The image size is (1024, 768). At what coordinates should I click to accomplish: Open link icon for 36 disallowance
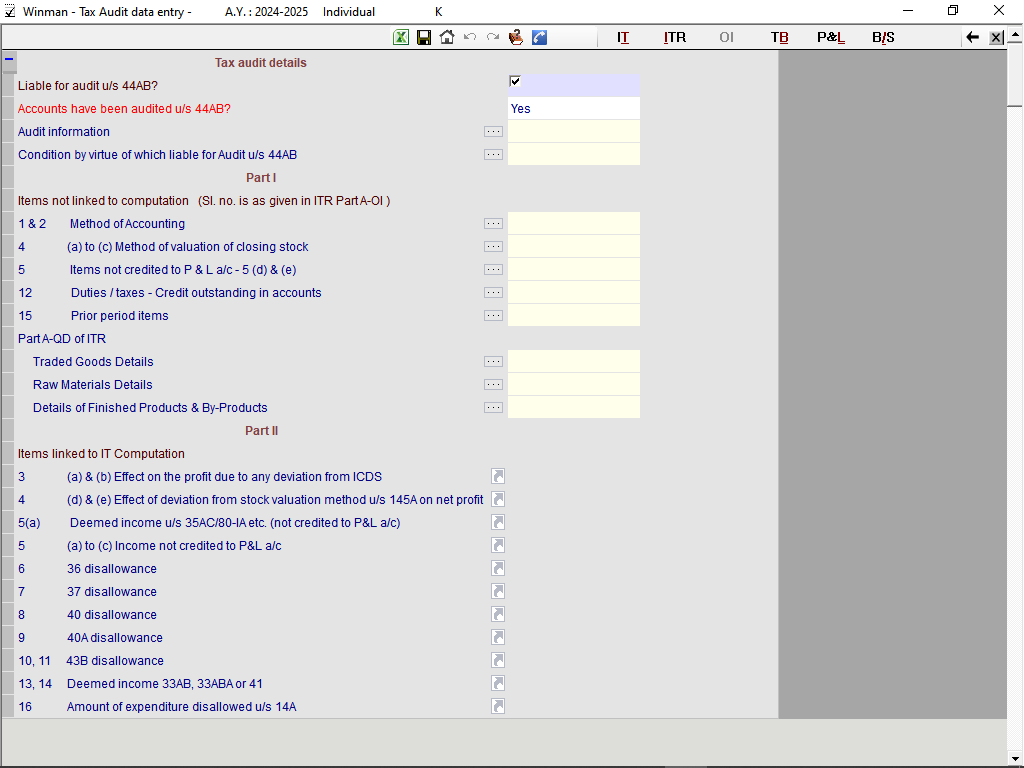tap(498, 568)
